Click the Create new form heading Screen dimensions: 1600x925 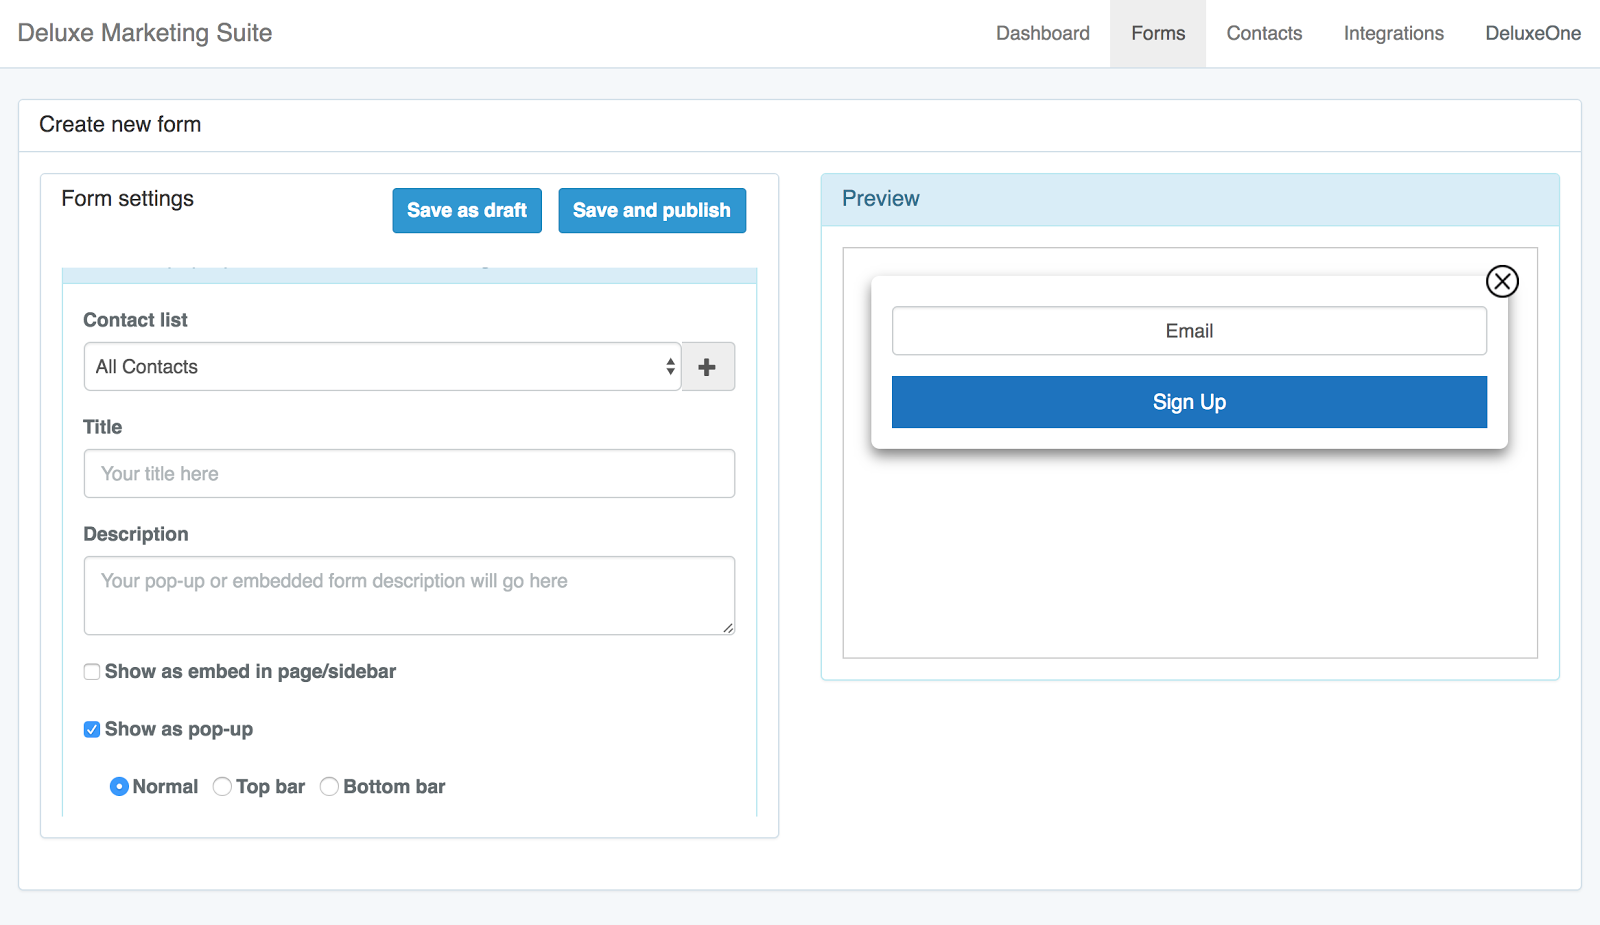click(x=120, y=125)
